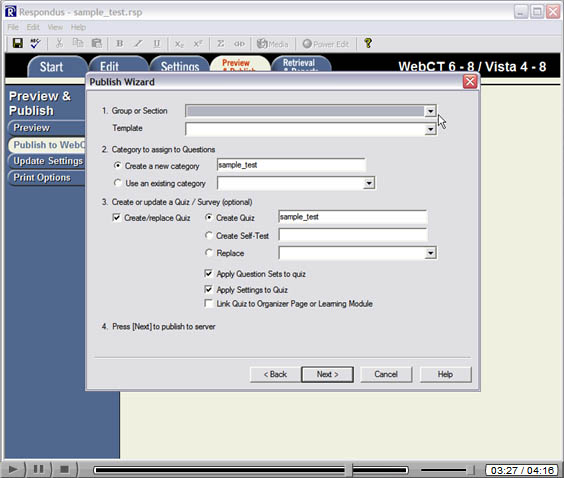Toggle Apply Question Sets to quiz checkbox
The width and height of the screenshot is (564, 478).
point(208,273)
